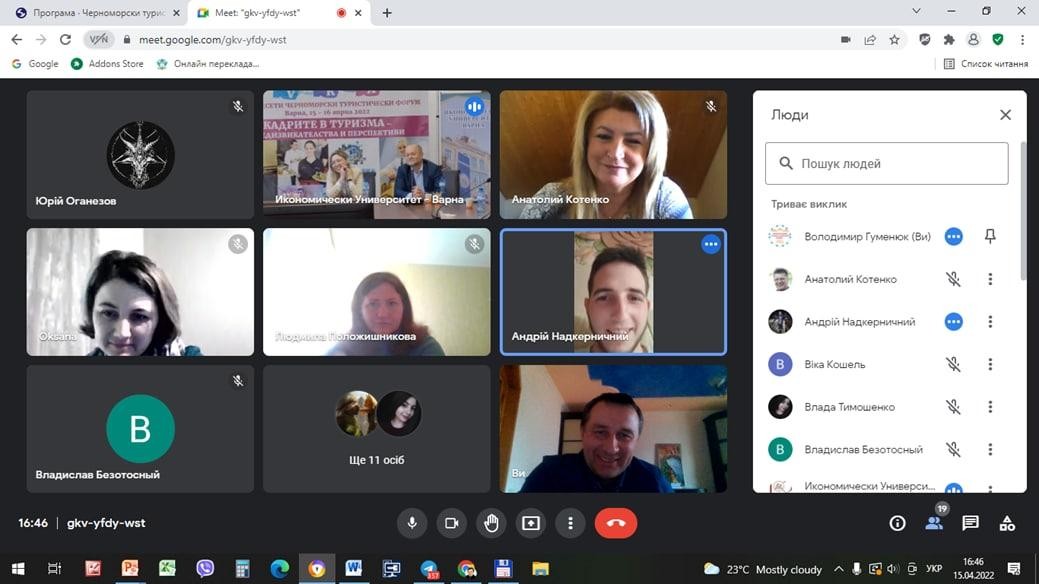Open the Google bookmark

[35, 64]
